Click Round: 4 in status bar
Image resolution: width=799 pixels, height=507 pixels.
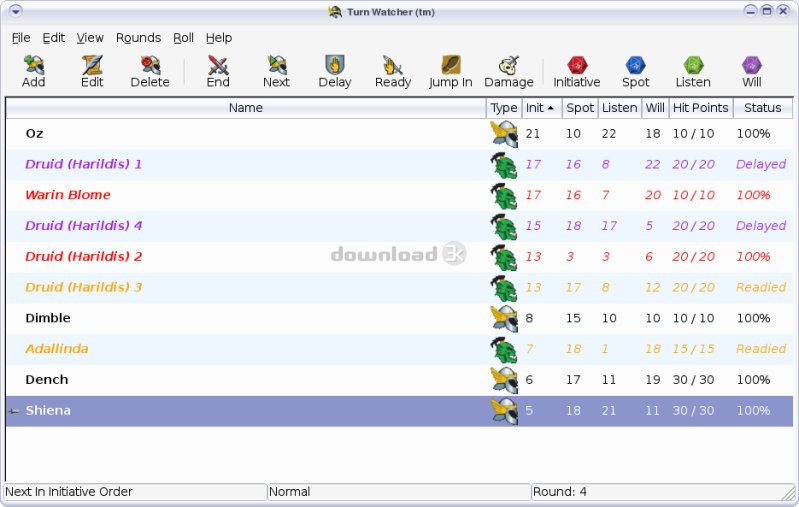coord(560,492)
